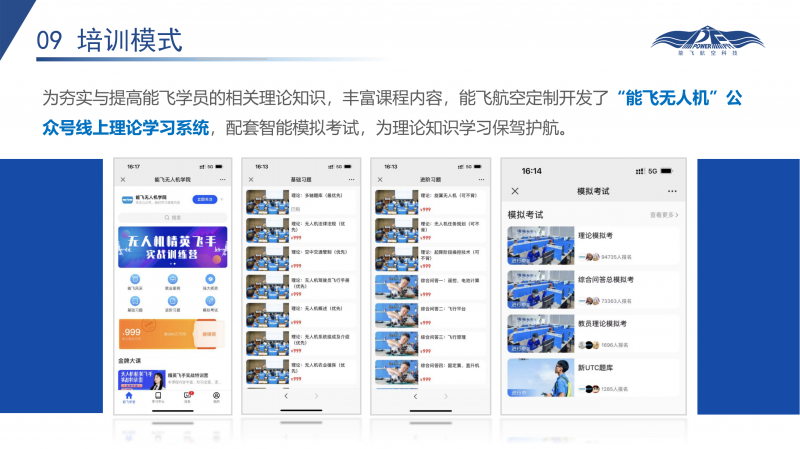Go back using arrow on 基础习题 page
The height and width of the screenshot is (449, 800).
click(x=286, y=396)
